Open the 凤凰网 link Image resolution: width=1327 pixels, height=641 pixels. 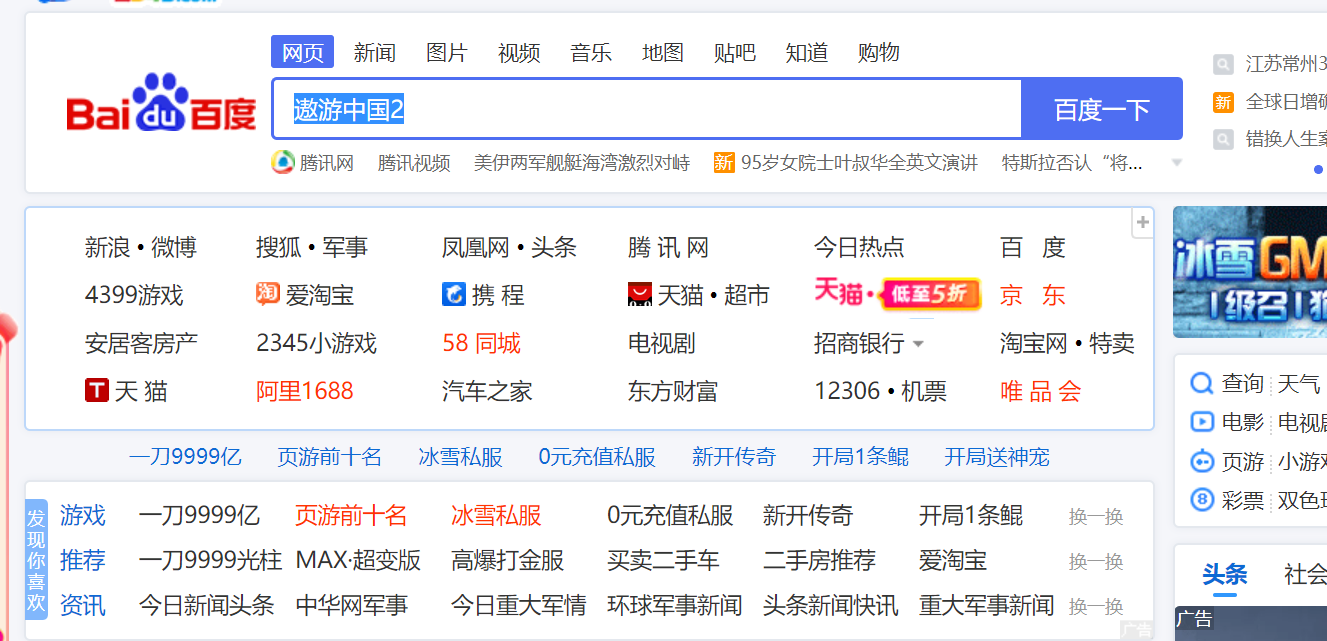click(x=476, y=247)
